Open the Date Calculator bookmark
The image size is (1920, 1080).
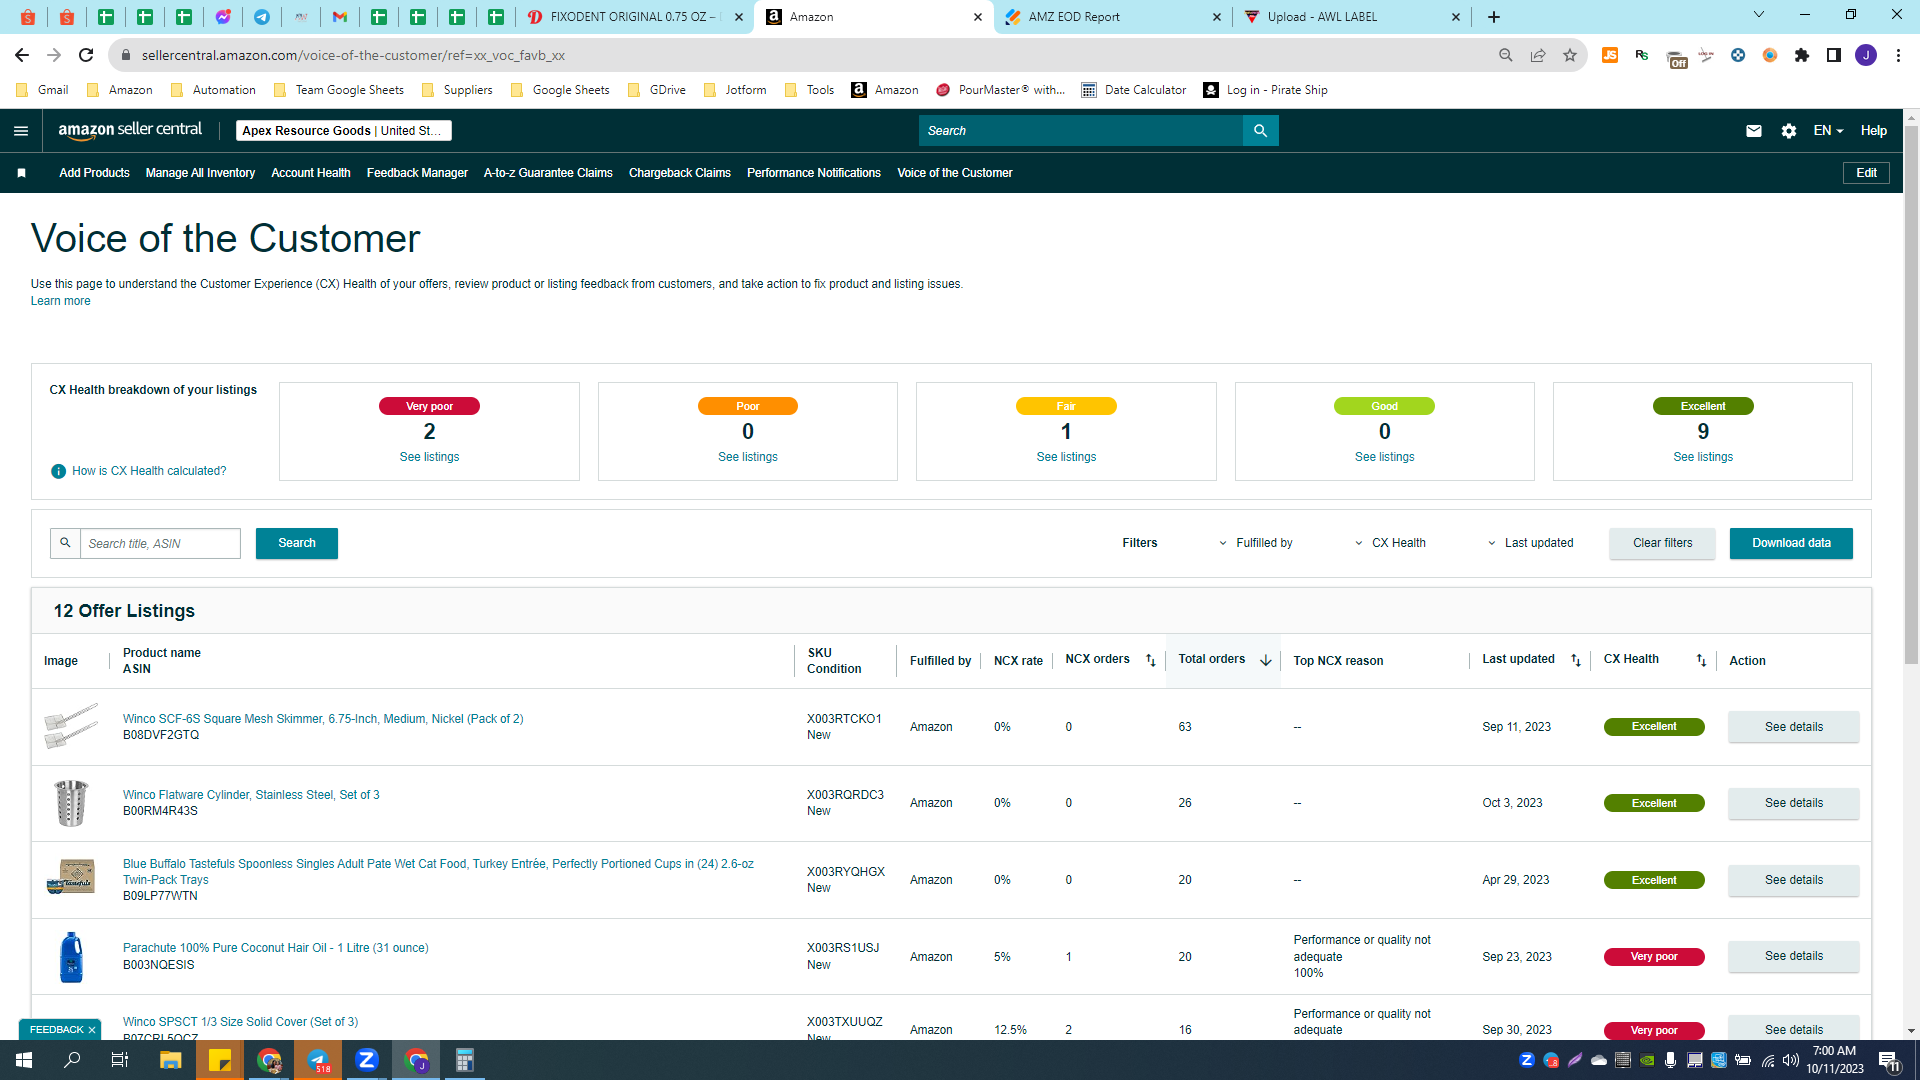point(1134,90)
